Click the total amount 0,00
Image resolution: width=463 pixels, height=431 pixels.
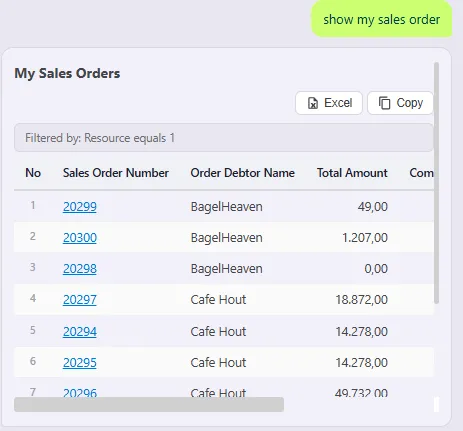point(376,269)
